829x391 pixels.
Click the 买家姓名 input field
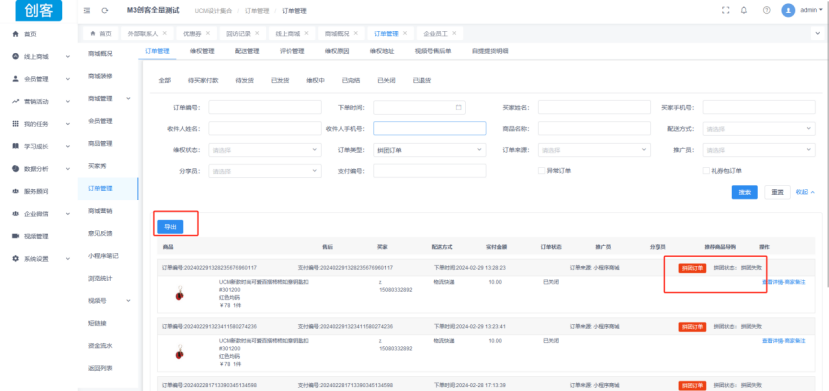(x=594, y=107)
